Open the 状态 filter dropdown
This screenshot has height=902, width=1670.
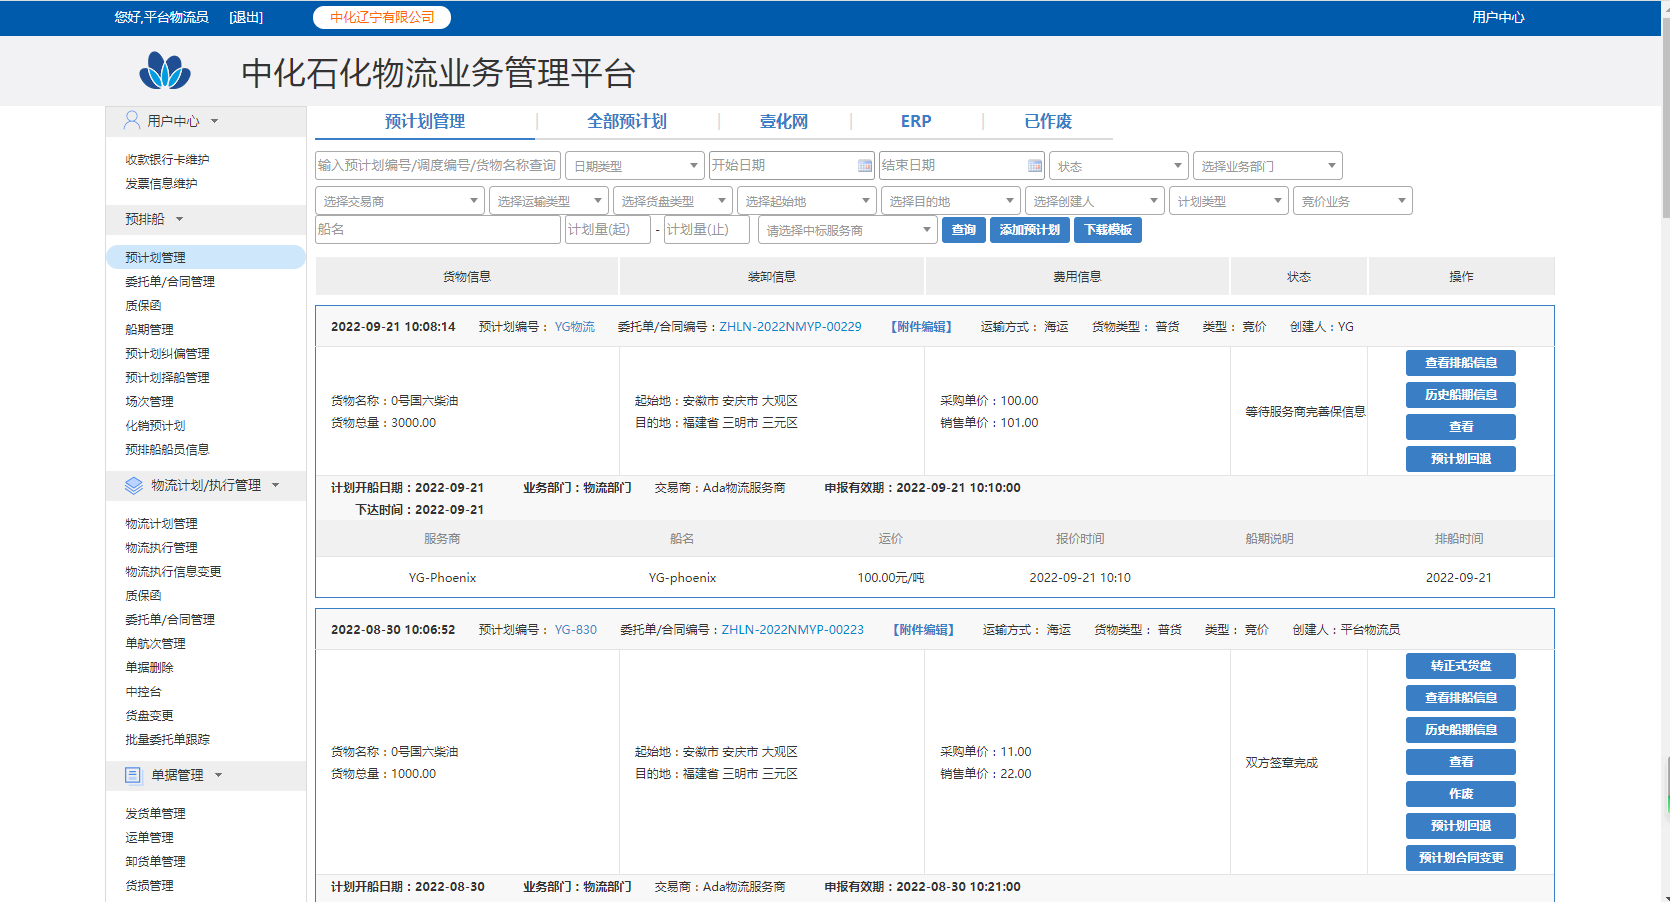point(1118,166)
